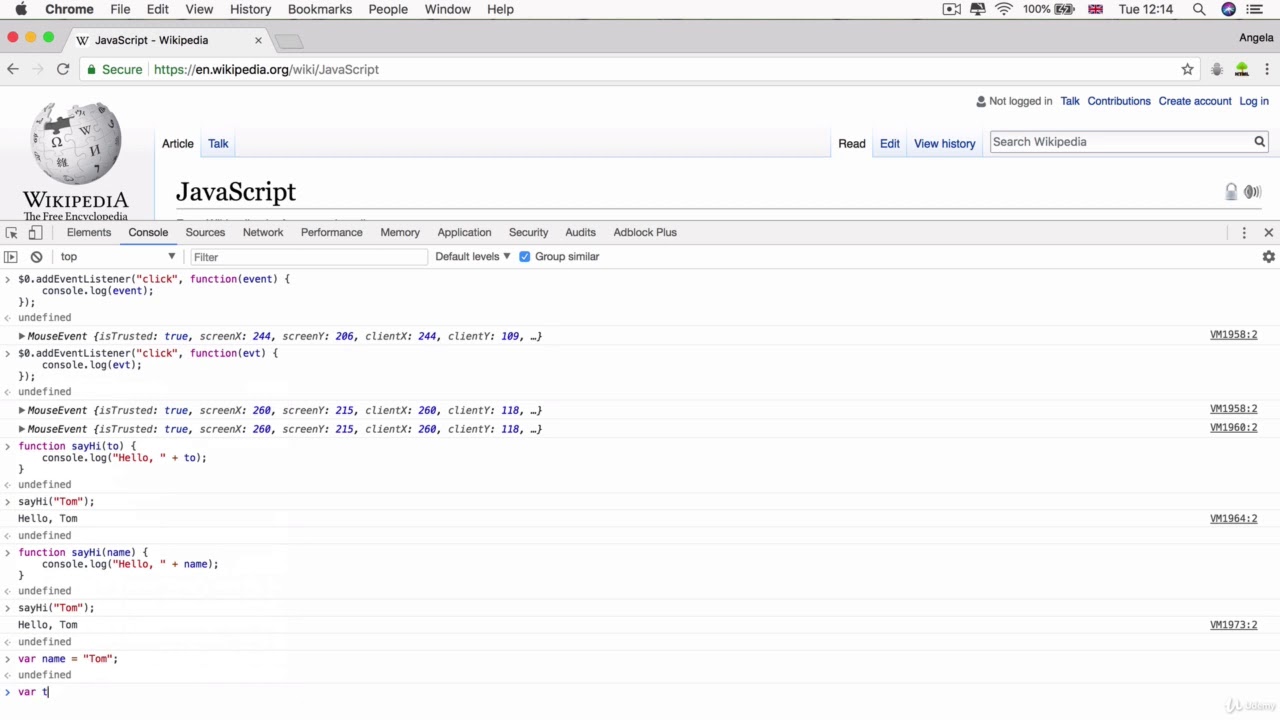Open the Performance tab
The image size is (1280, 720).
tap(332, 232)
